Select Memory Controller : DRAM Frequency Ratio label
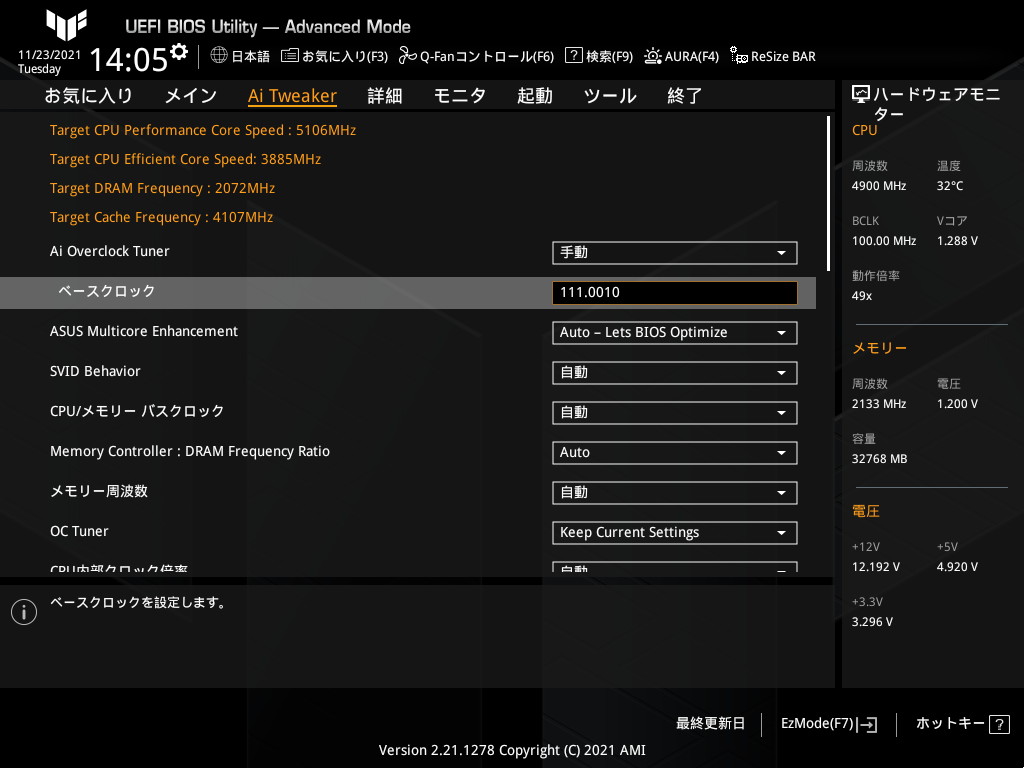Screen dimensions: 1024x768 click(x=190, y=451)
